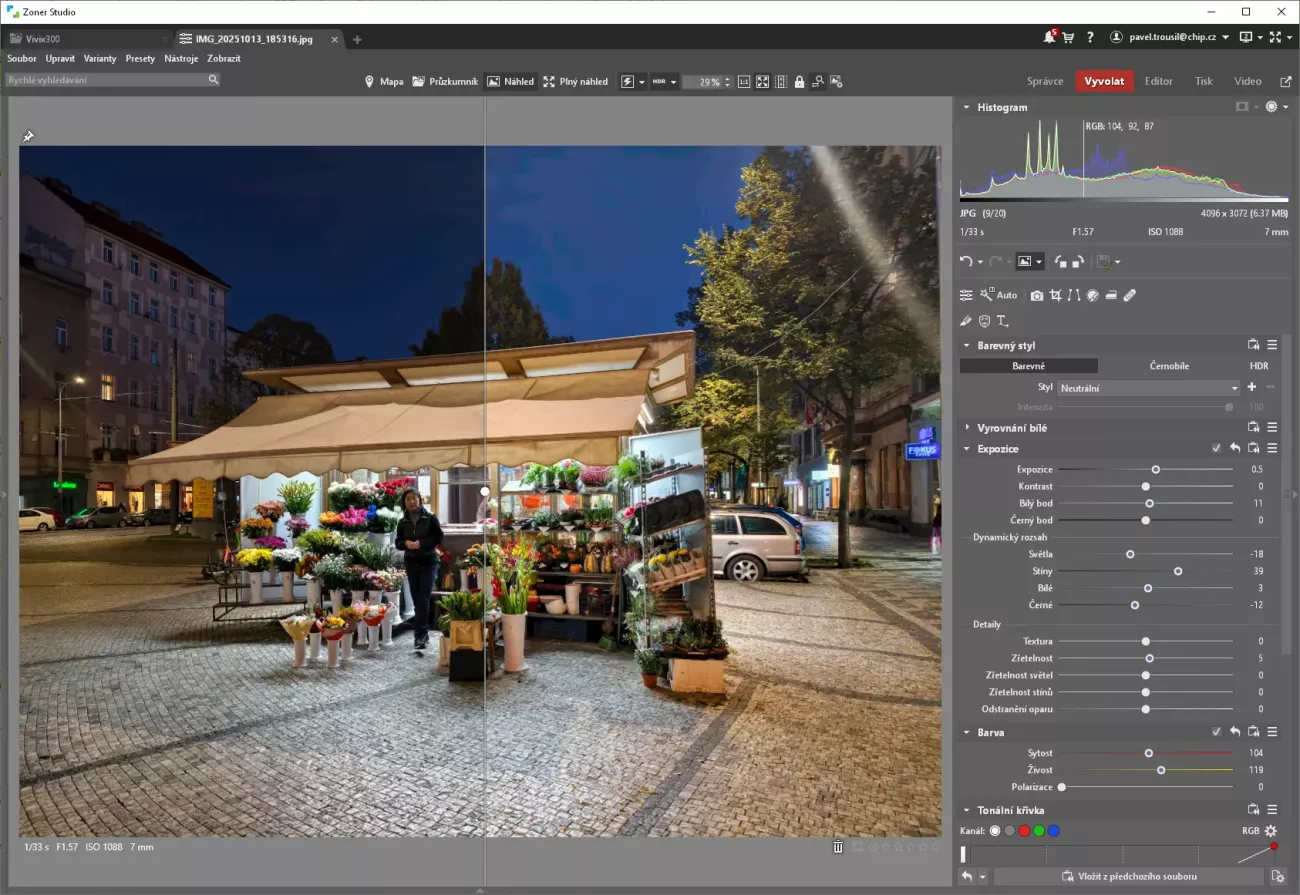
Task: Switch to the Editor module tab
Action: pyautogui.click(x=1158, y=81)
